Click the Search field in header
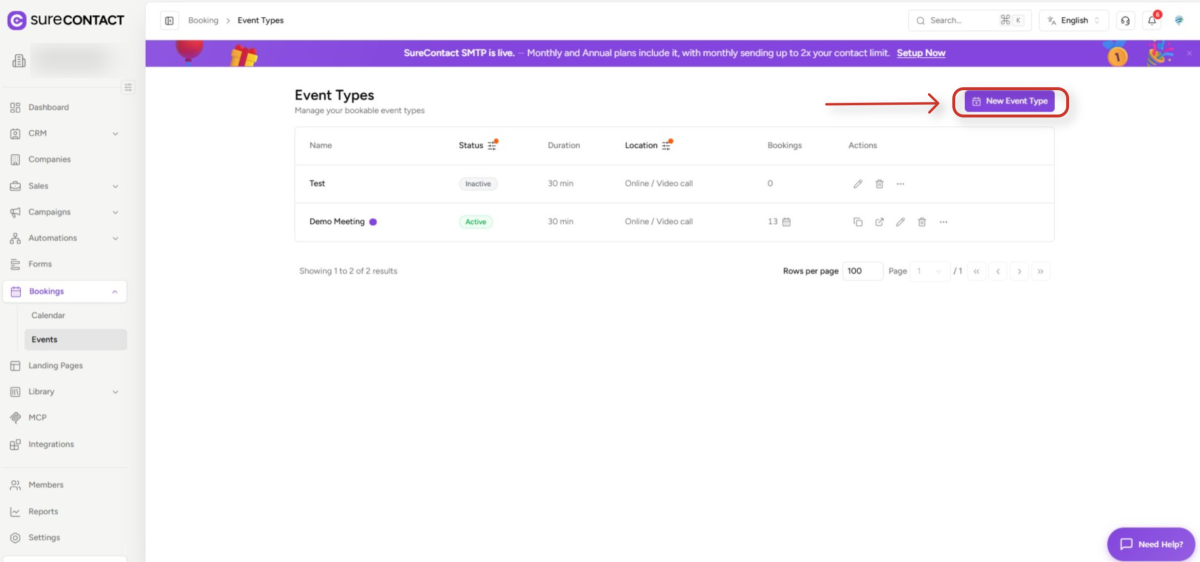1200x562 pixels. [x=969, y=20]
